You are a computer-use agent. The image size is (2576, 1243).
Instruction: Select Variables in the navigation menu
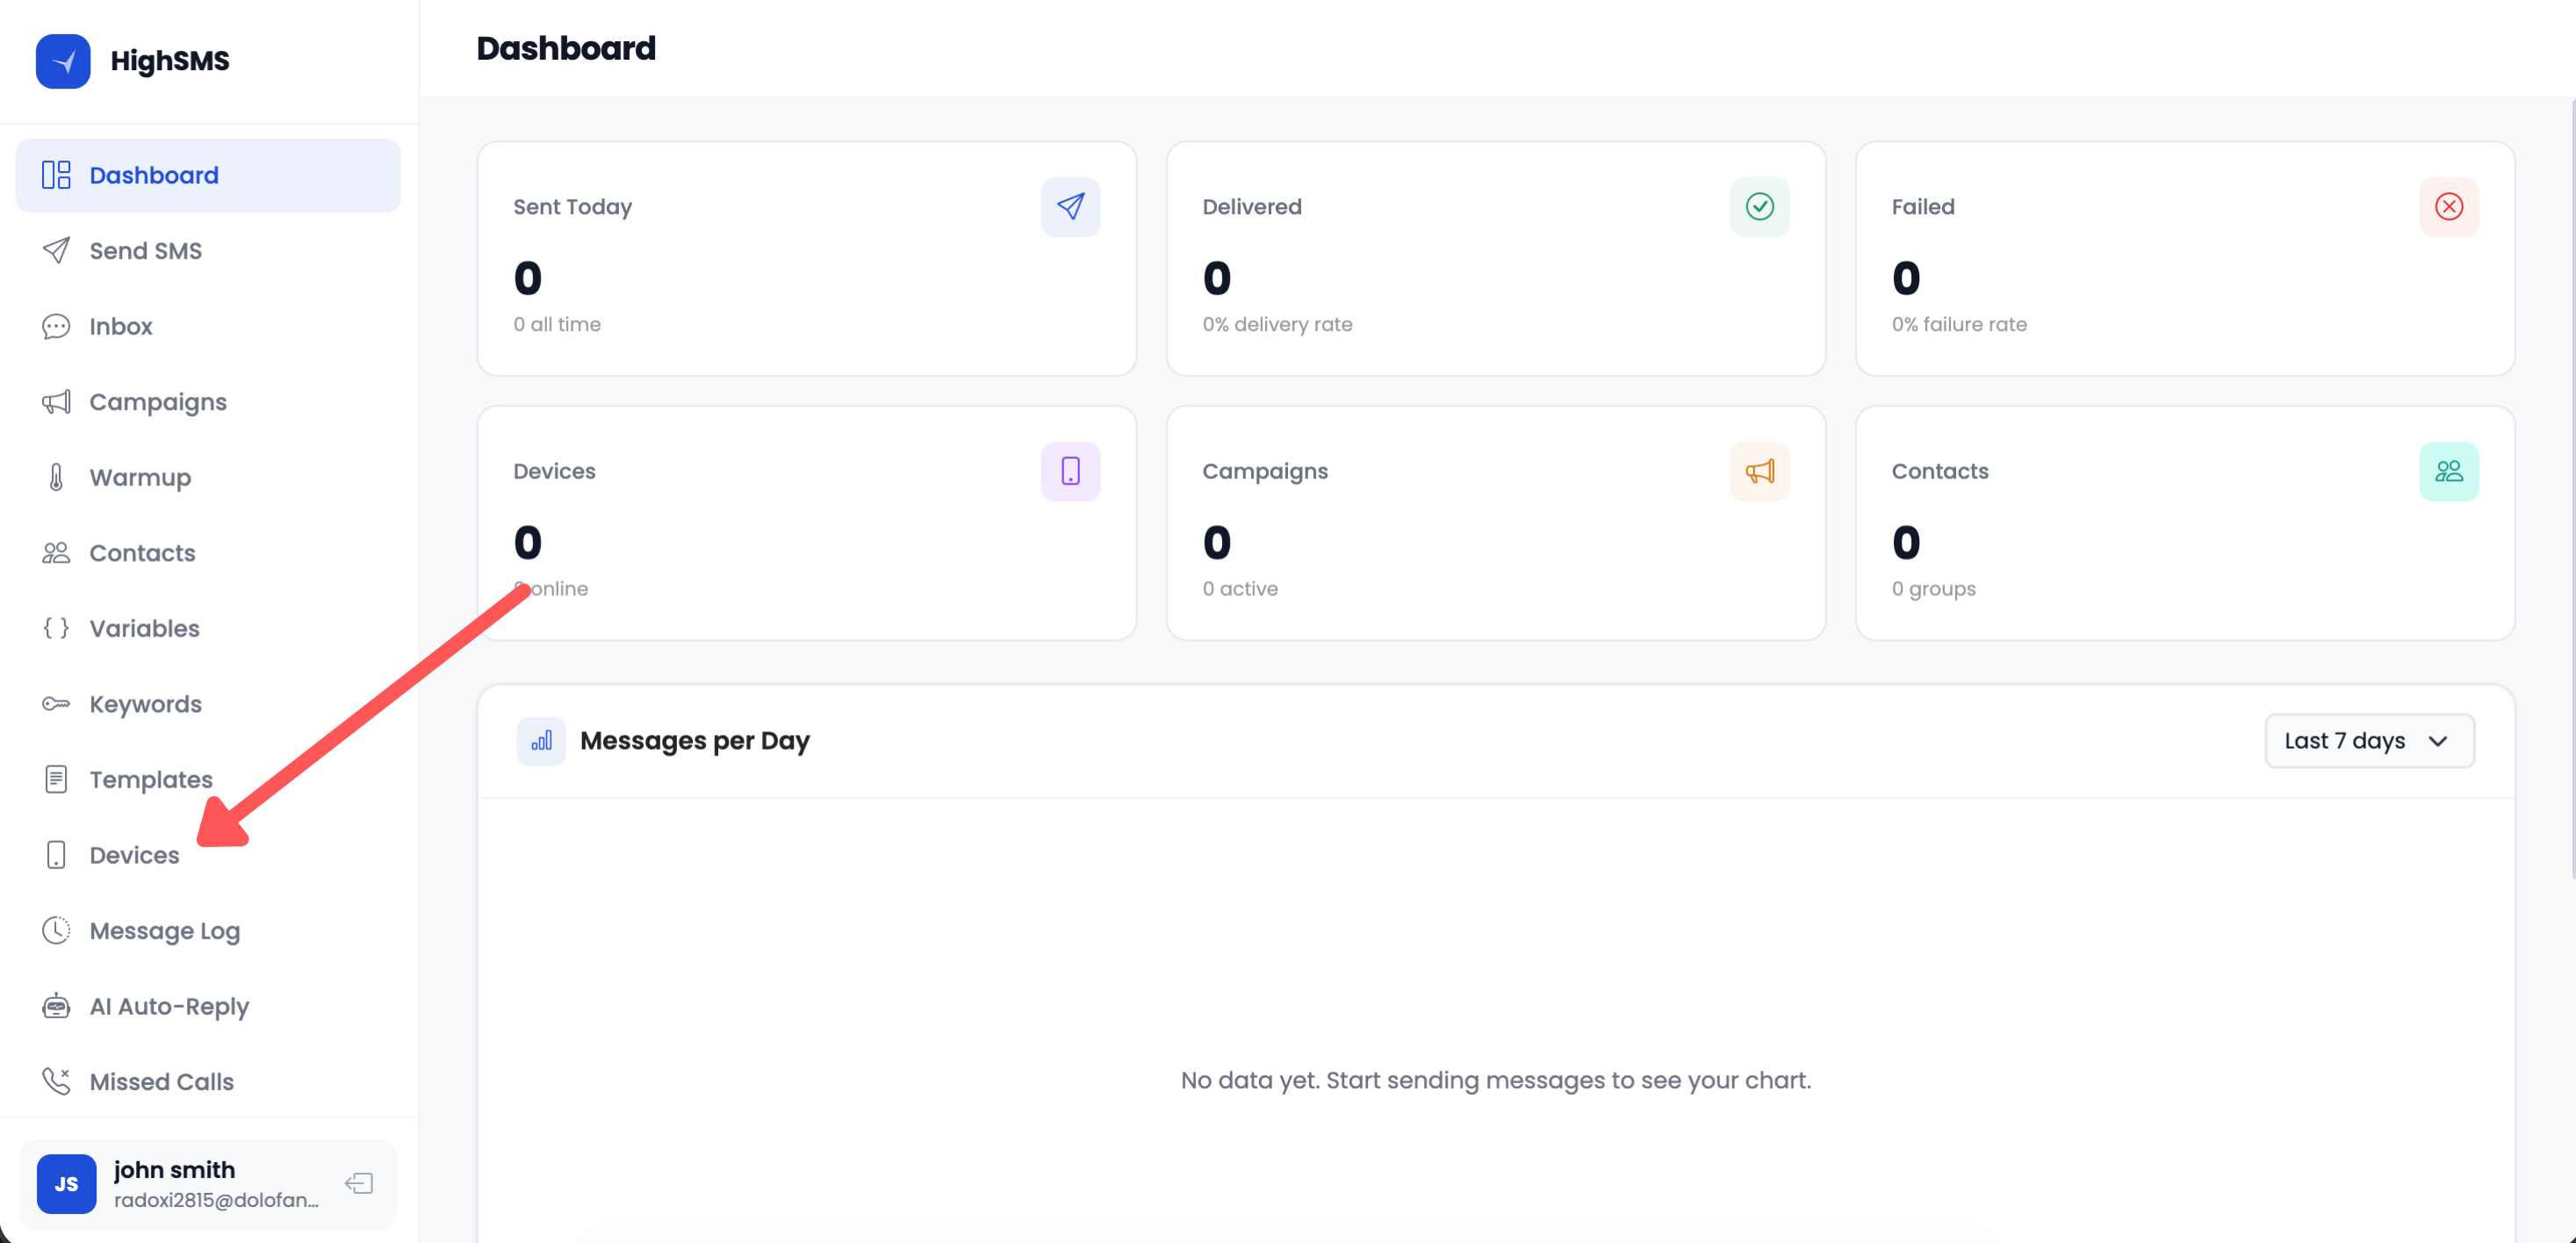143,628
